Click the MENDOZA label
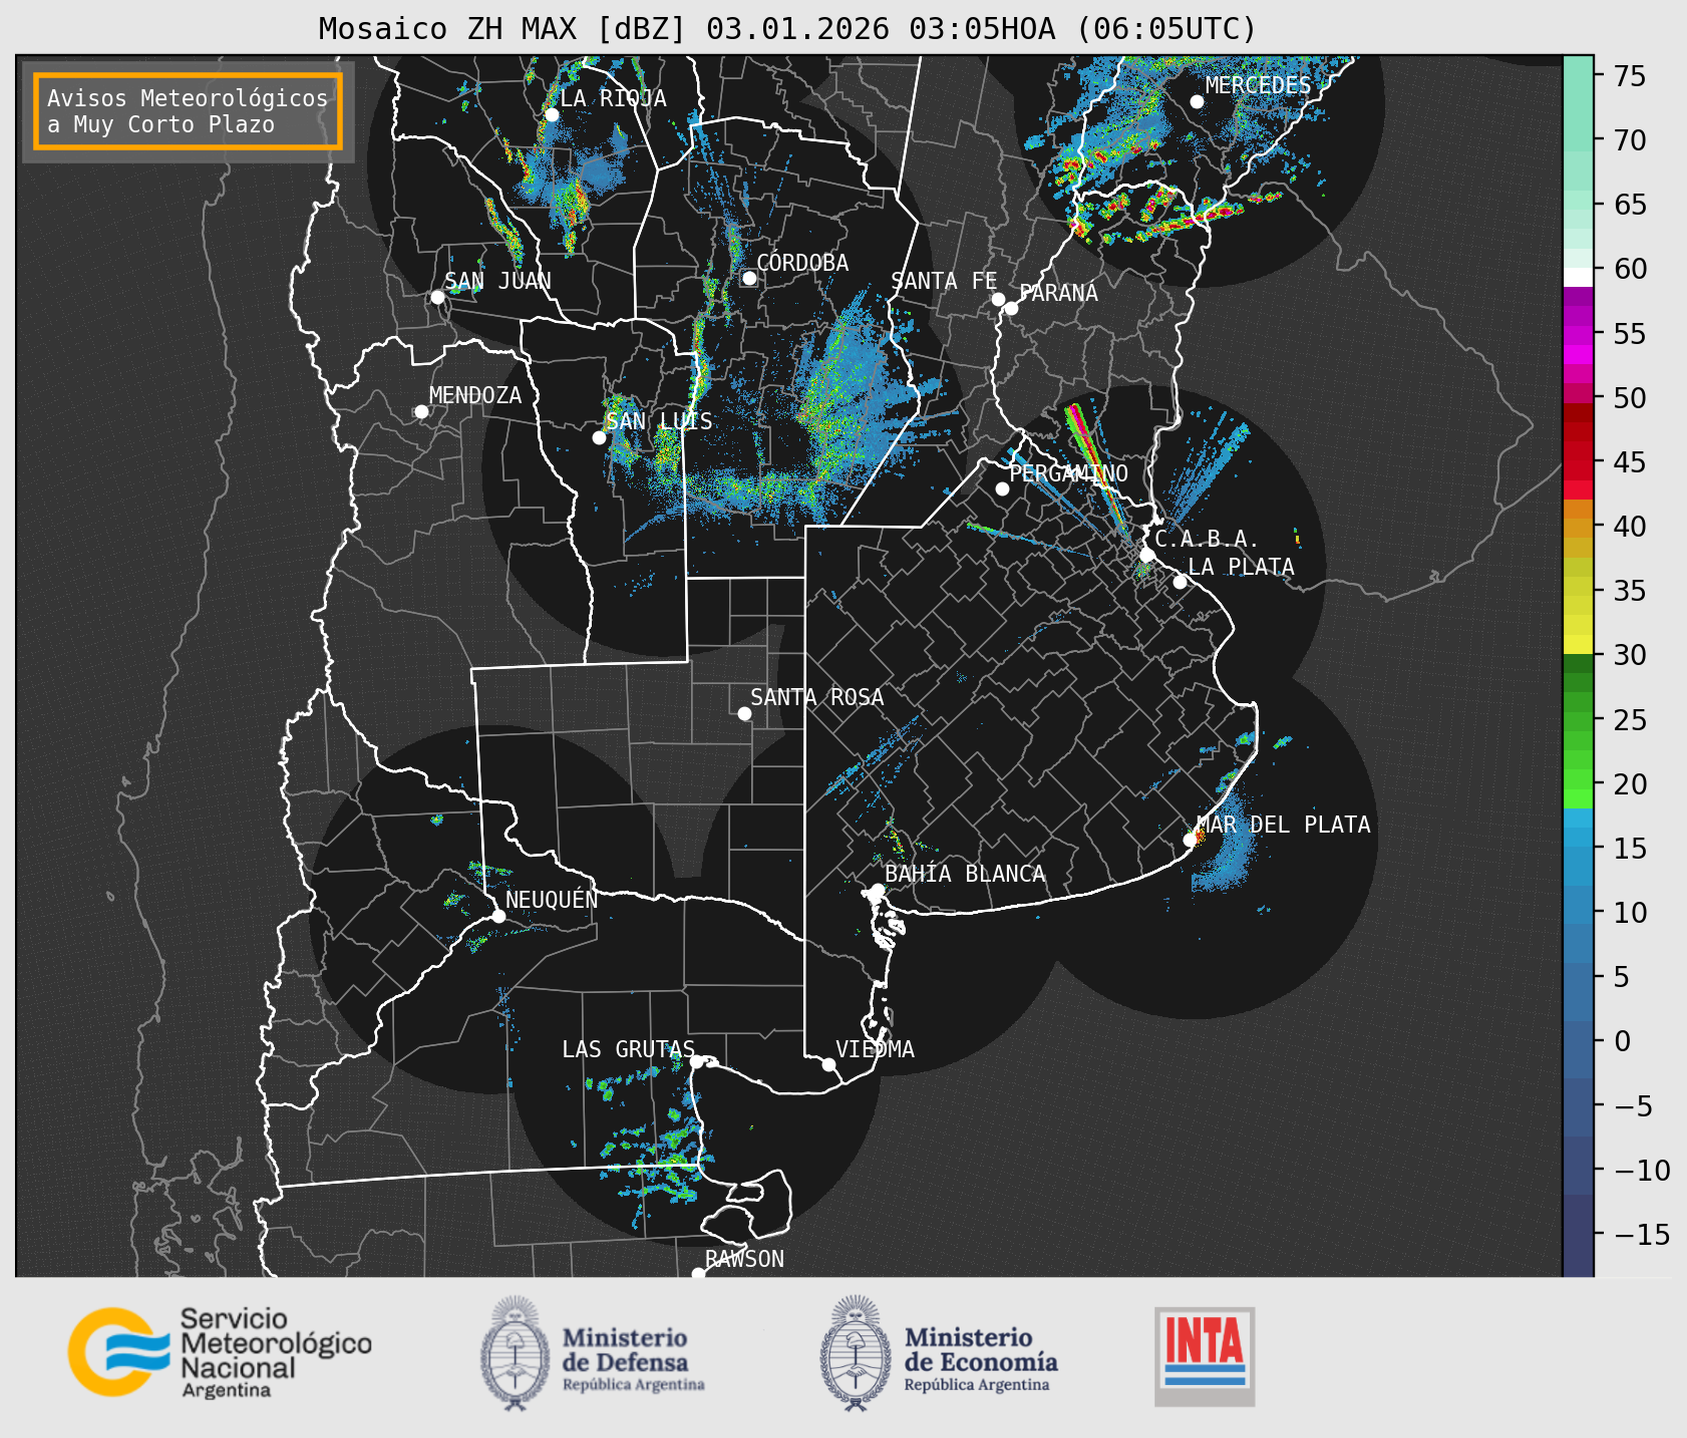The height and width of the screenshot is (1438, 1687). point(475,396)
